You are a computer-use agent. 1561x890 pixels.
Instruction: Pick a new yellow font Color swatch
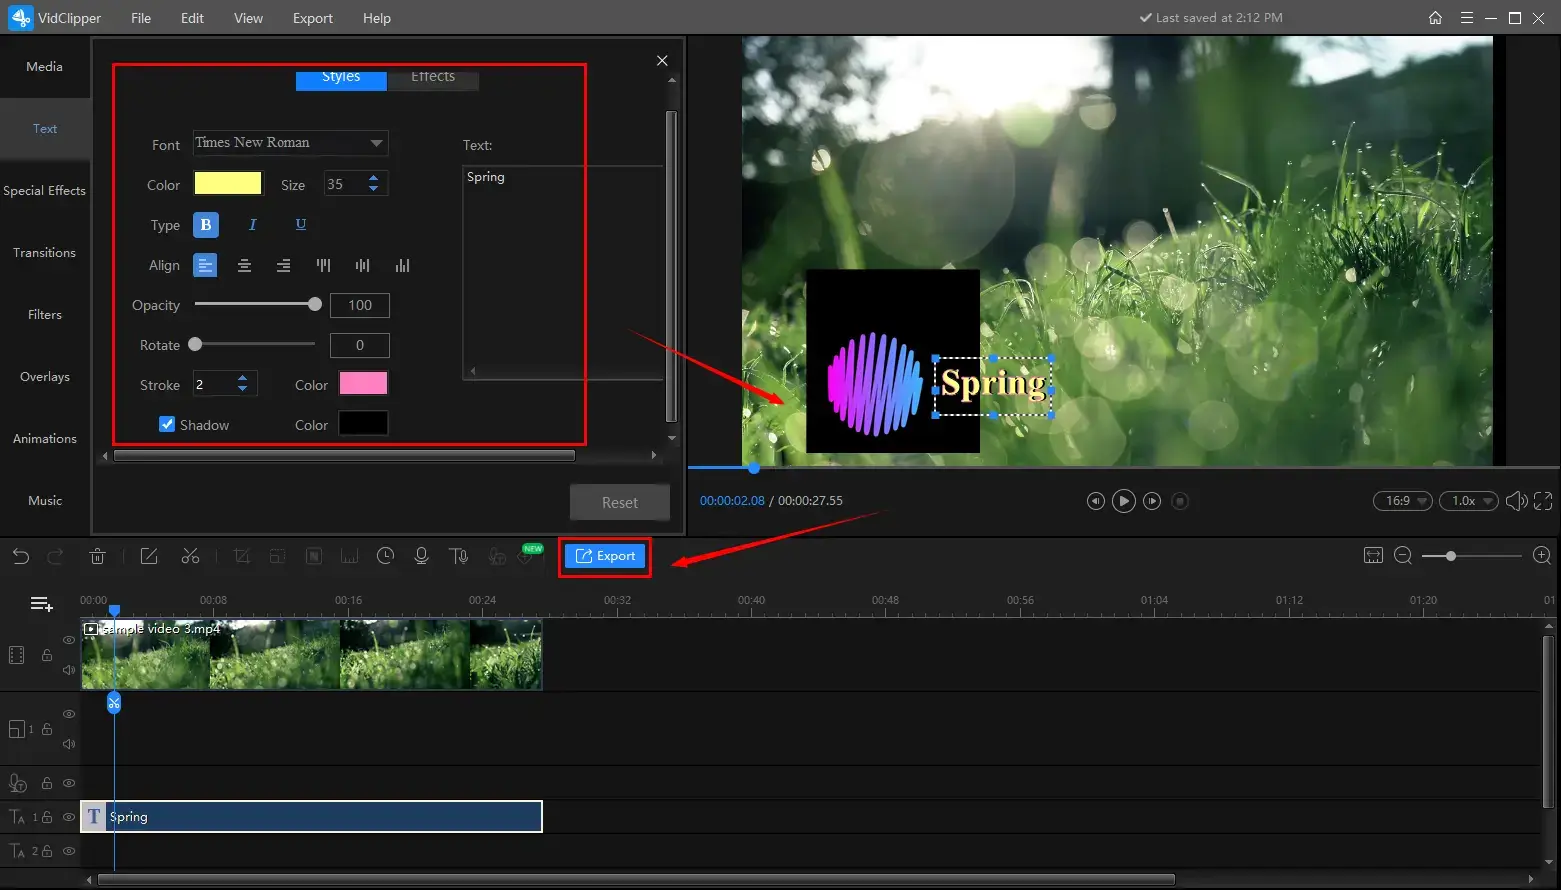(x=228, y=183)
